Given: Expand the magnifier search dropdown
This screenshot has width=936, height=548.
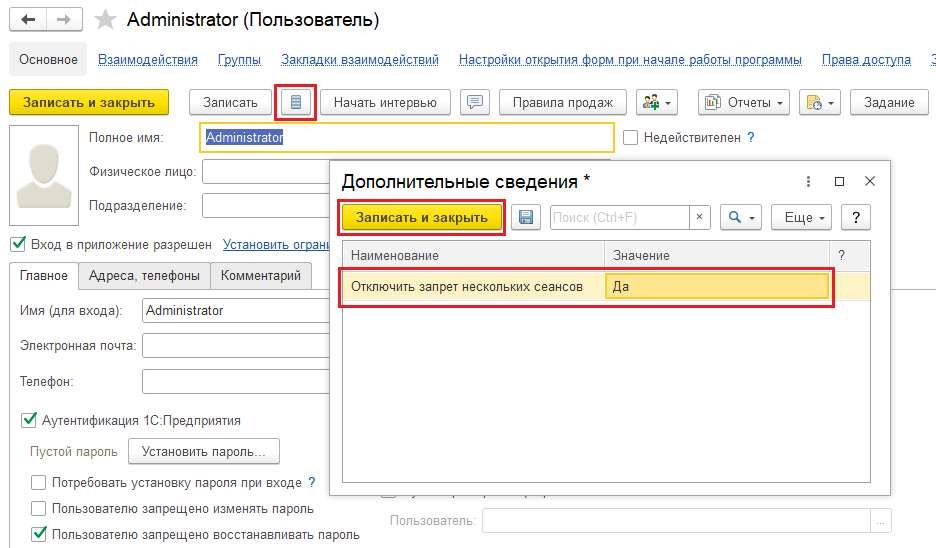Looking at the screenshot, I should (741, 217).
